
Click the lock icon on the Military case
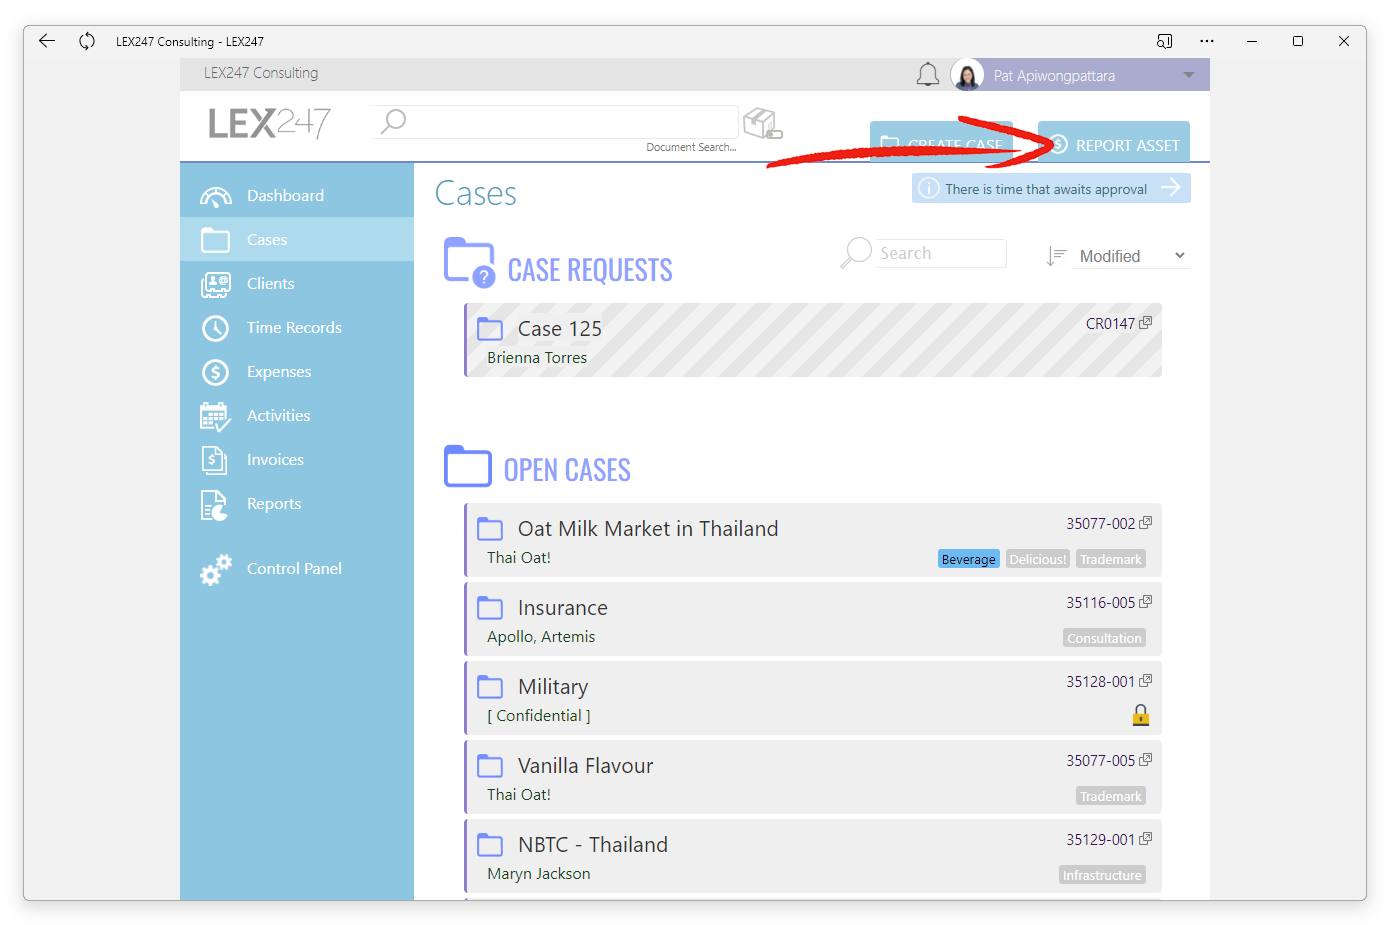(x=1140, y=715)
